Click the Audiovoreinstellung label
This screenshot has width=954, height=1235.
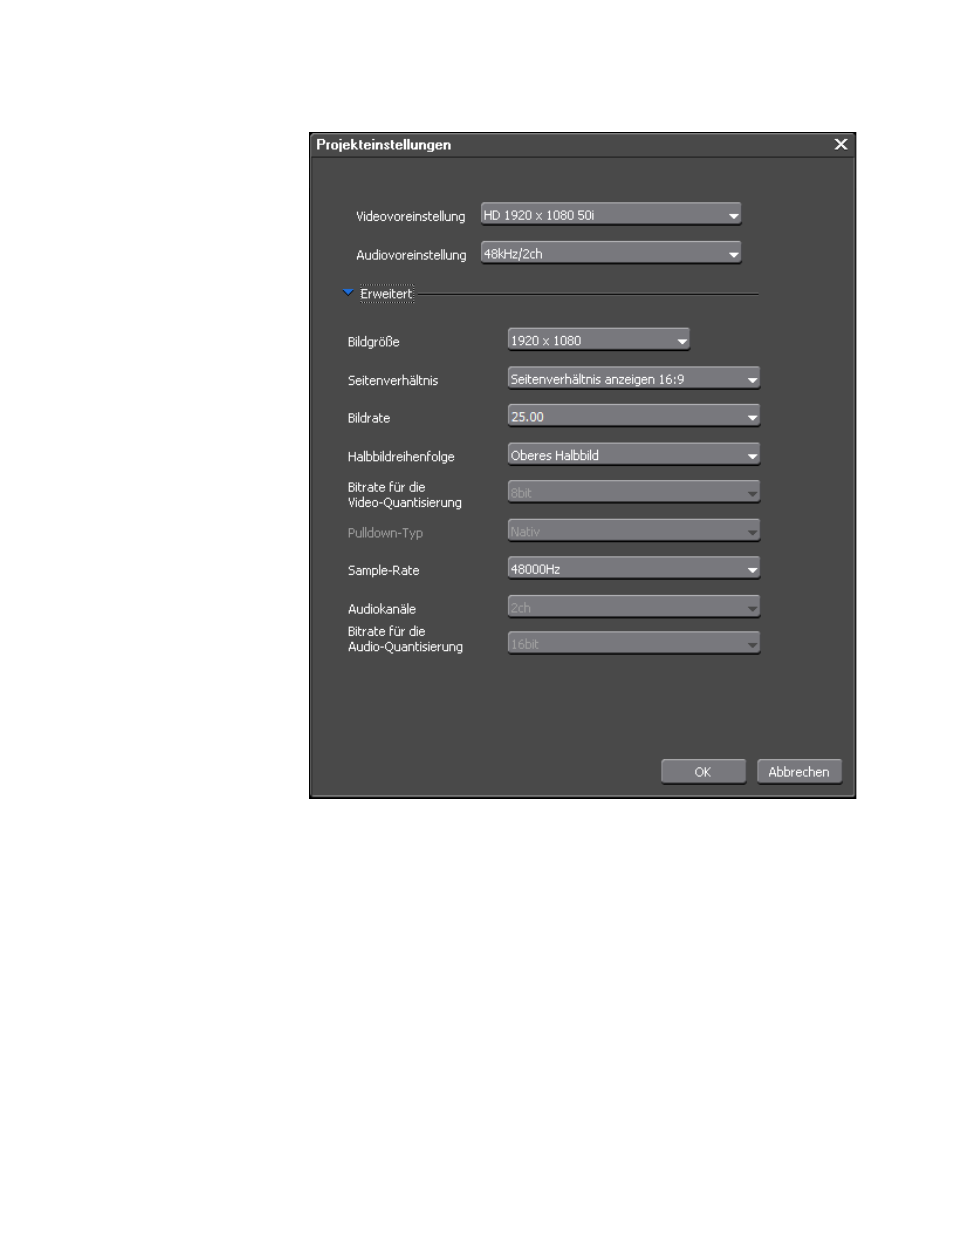[411, 255]
